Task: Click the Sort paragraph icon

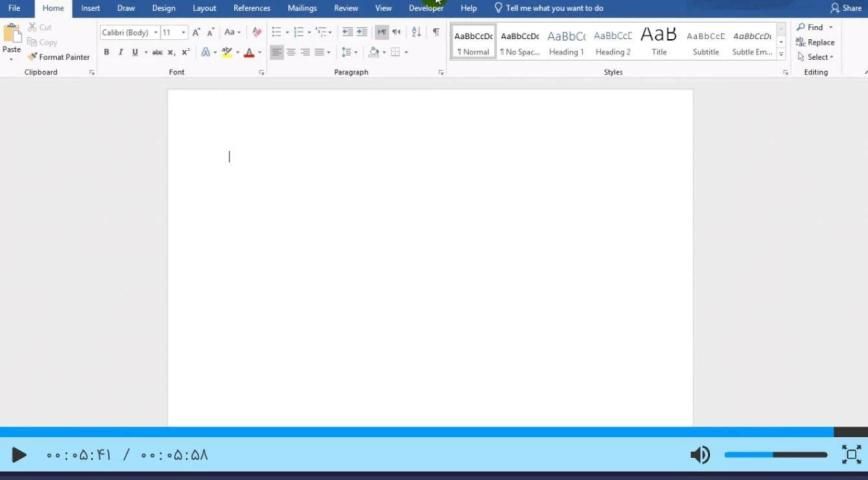Action: coord(416,32)
